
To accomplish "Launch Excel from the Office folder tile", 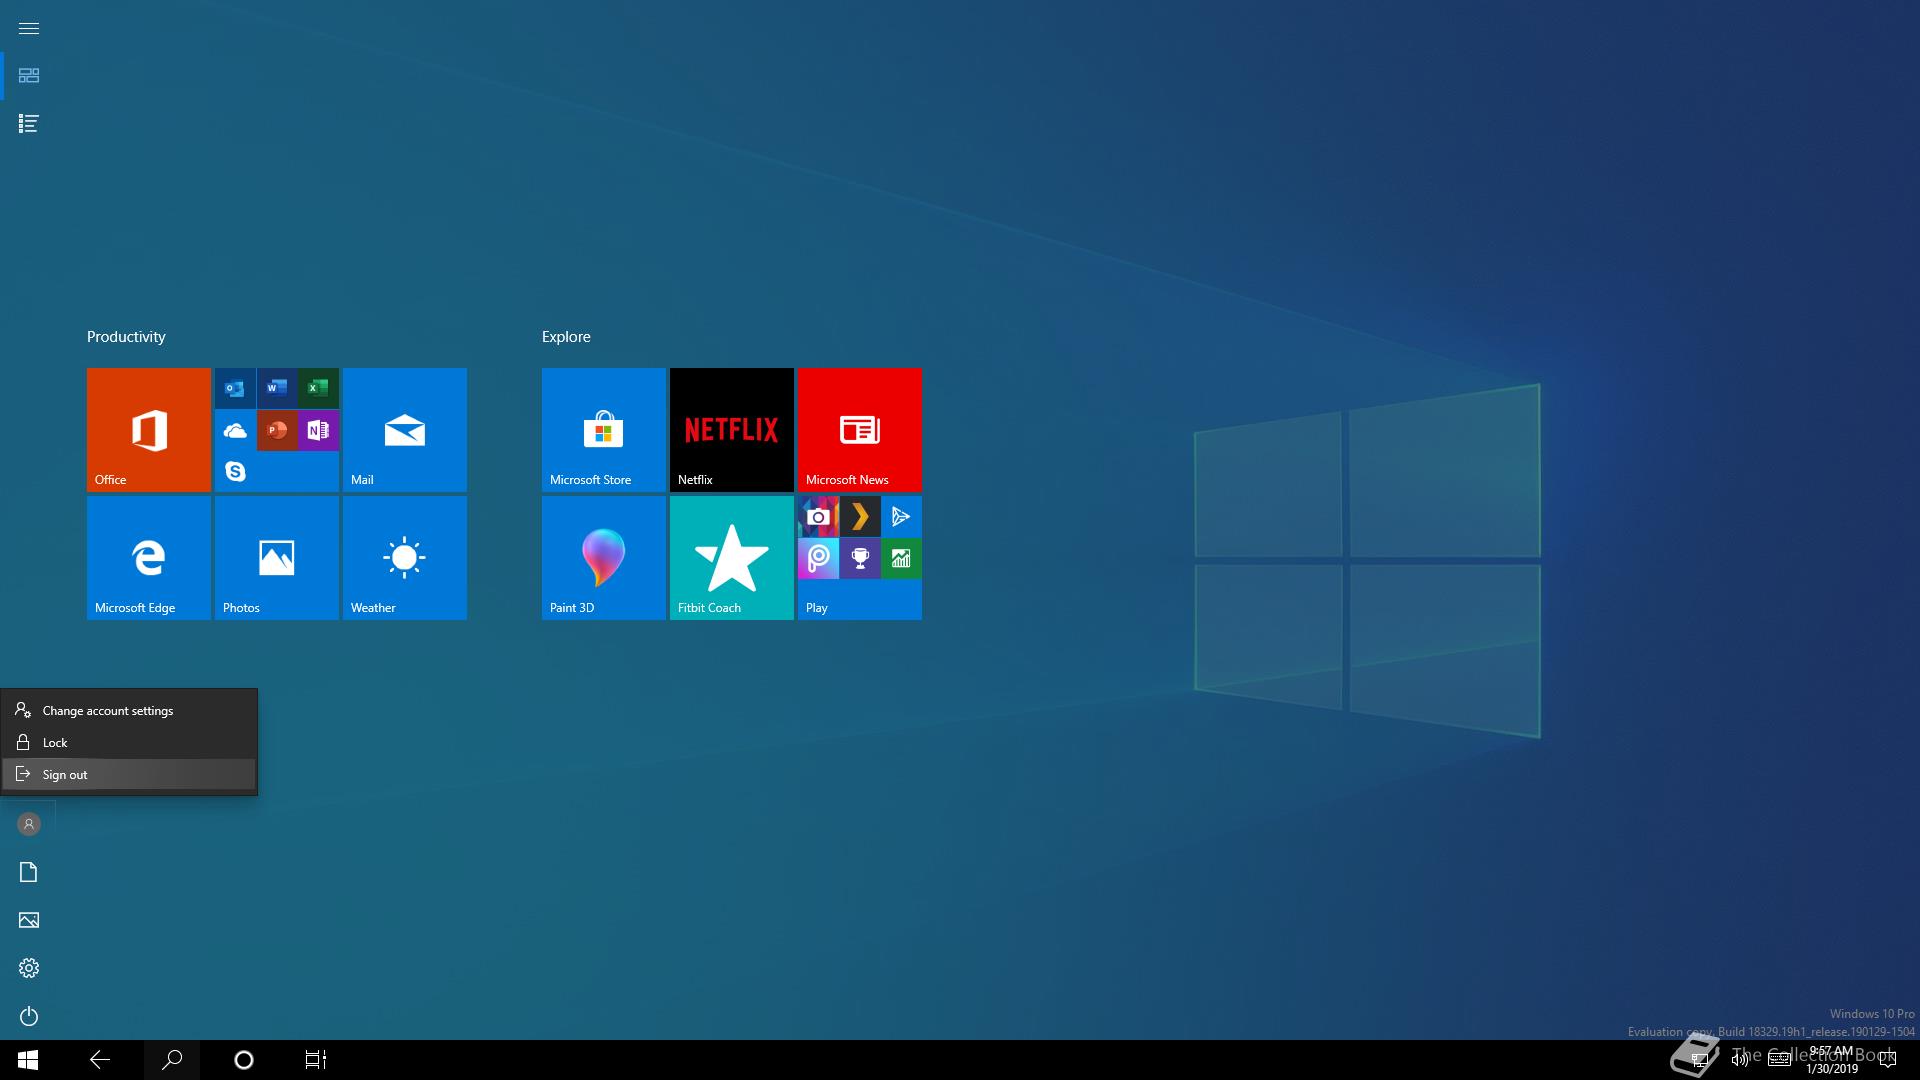I will (318, 388).
